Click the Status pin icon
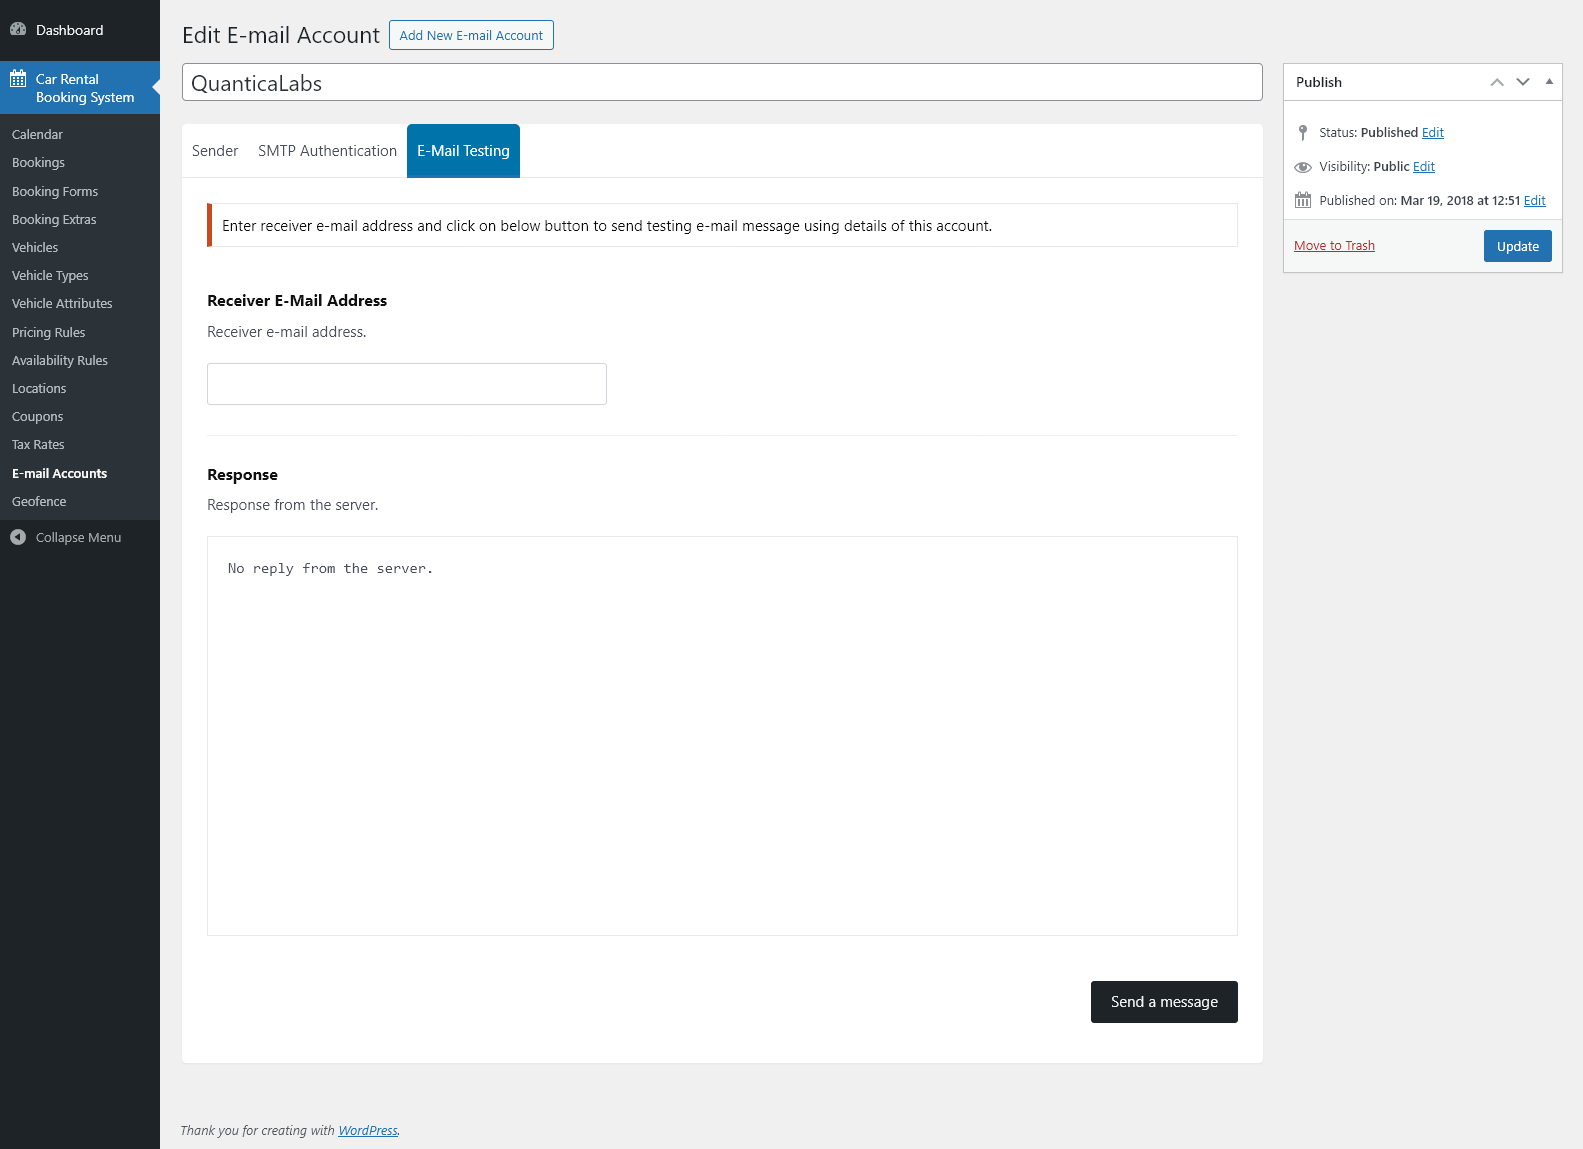The image size is (1583, 1149). point(1302,133)
